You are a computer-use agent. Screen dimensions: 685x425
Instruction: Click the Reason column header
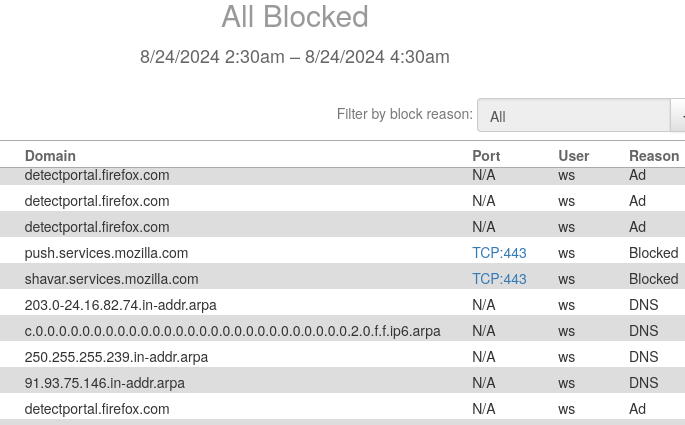(x=654, y=156)
